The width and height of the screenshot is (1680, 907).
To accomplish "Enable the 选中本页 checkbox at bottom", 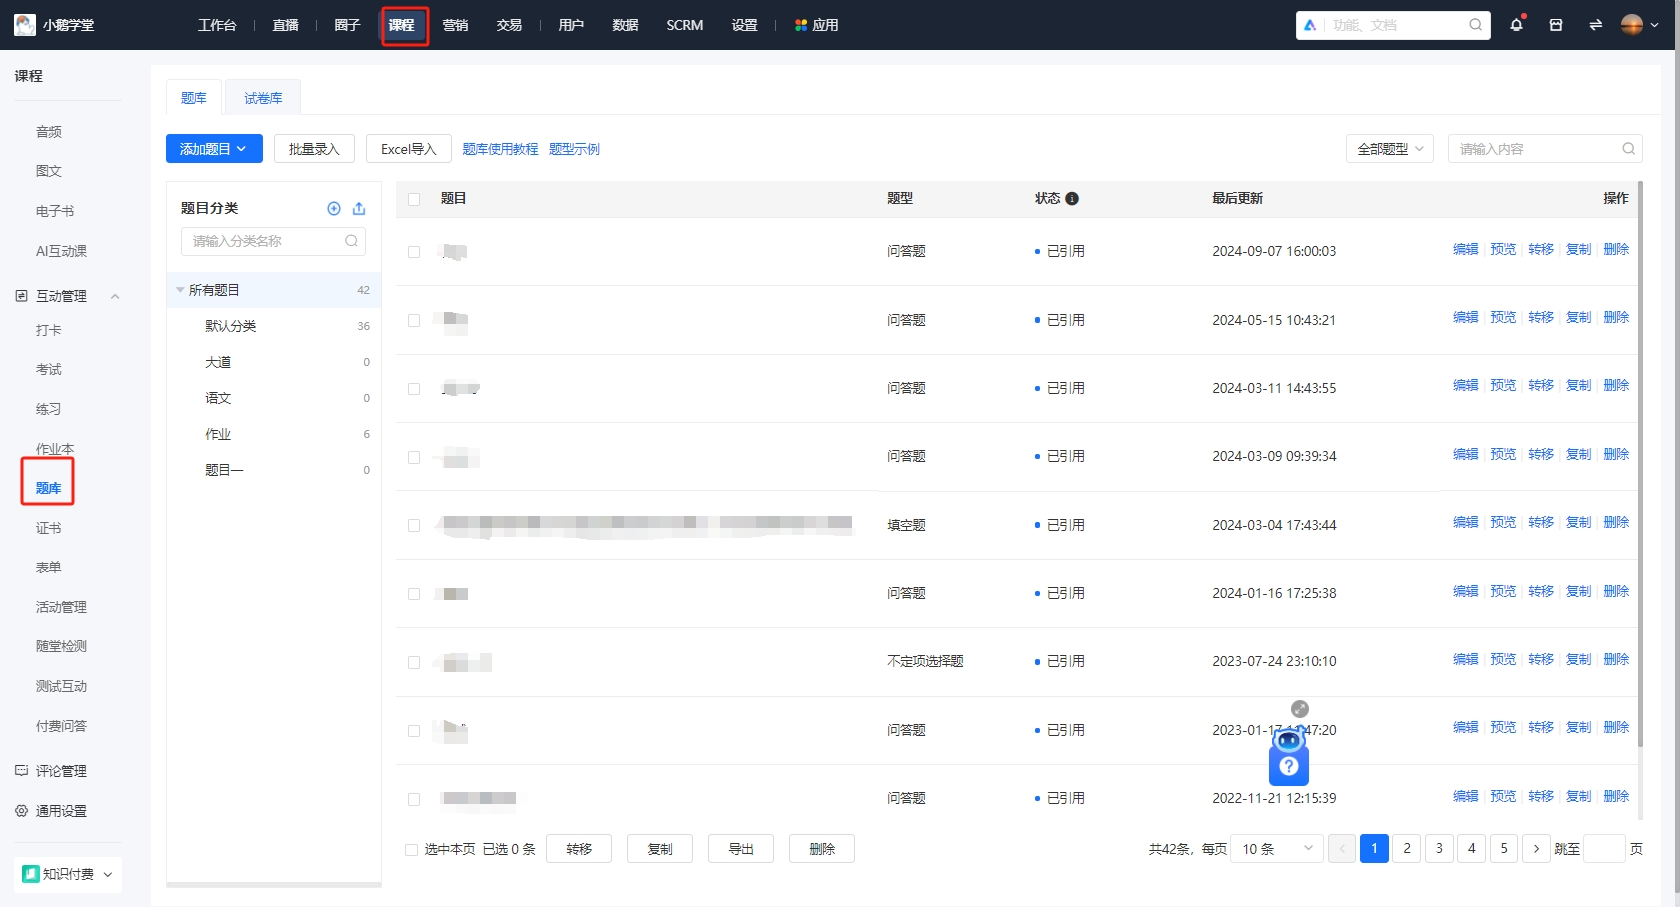I will (411, 849).
